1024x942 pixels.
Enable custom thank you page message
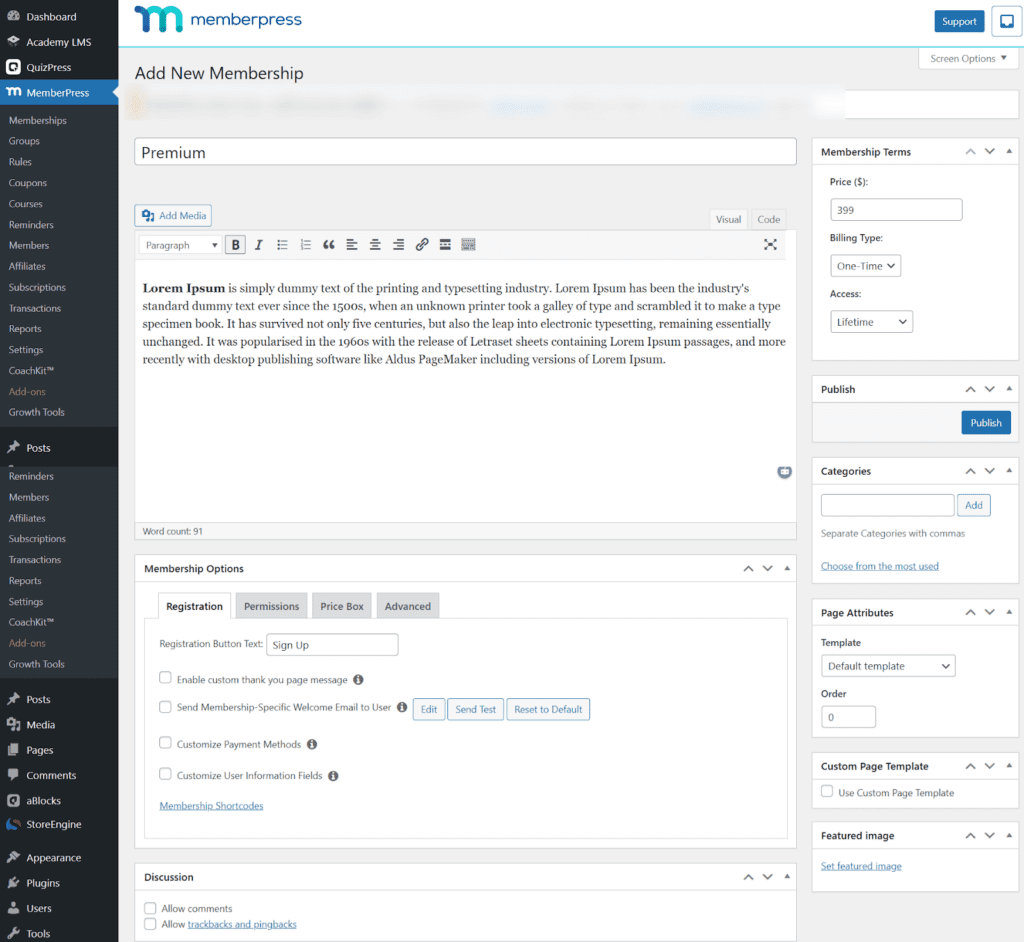coord(164,677)
